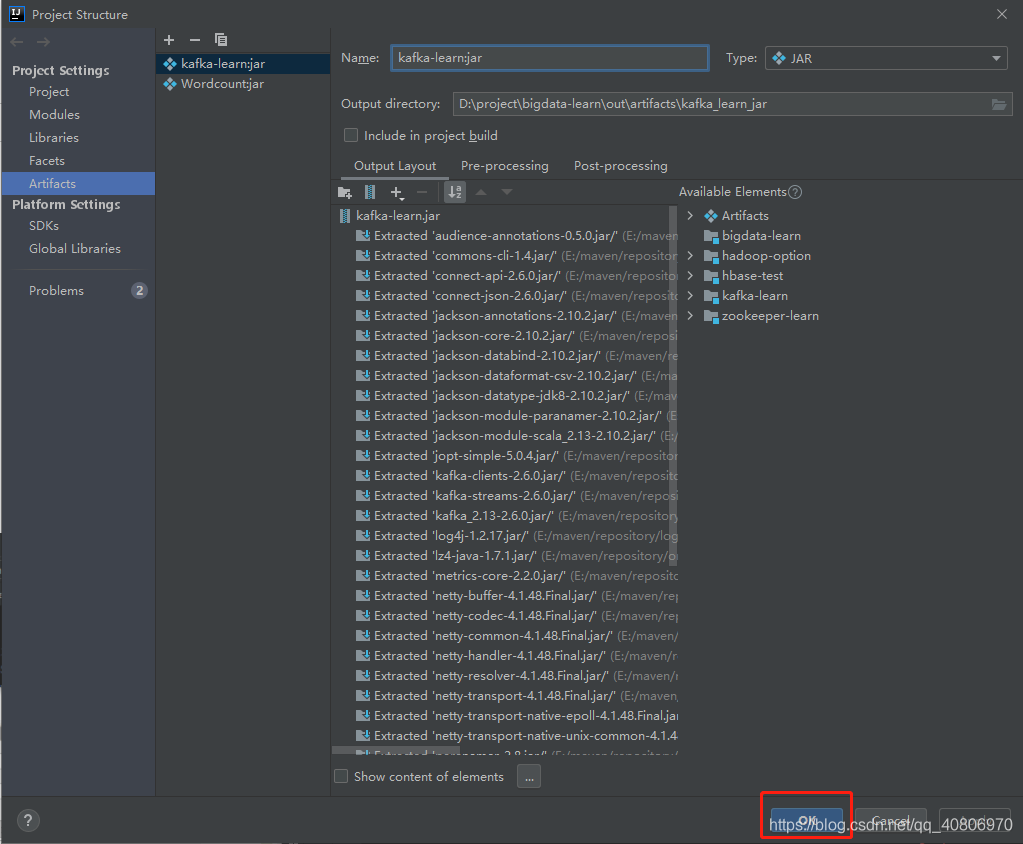The image size is (1023, 844).
Task: Click Apply button
Action: pyautogui.click(x=975, y=821)
